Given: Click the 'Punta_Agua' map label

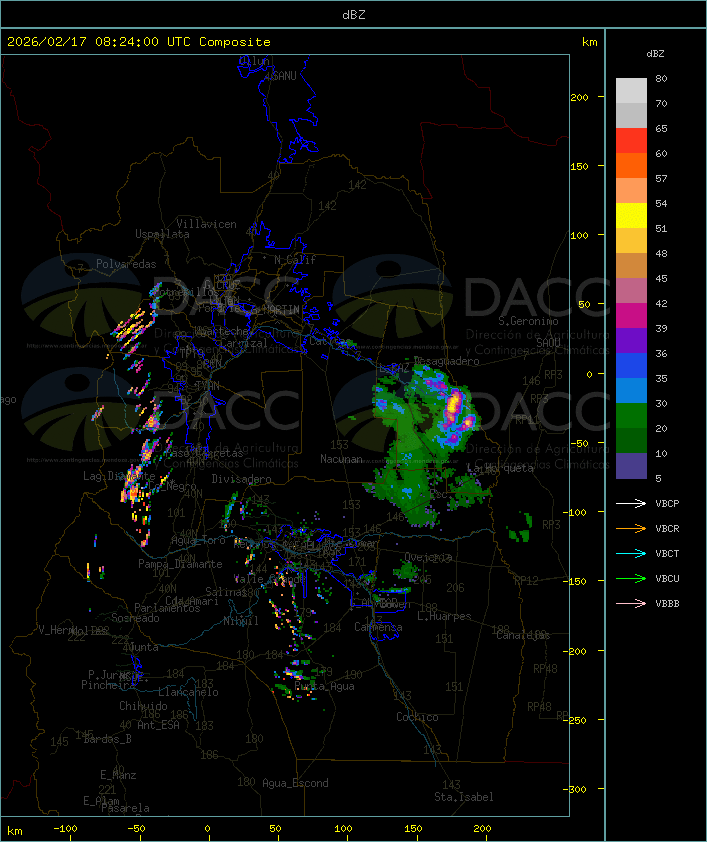Looking at the screenshot, I should pos(324,686).
